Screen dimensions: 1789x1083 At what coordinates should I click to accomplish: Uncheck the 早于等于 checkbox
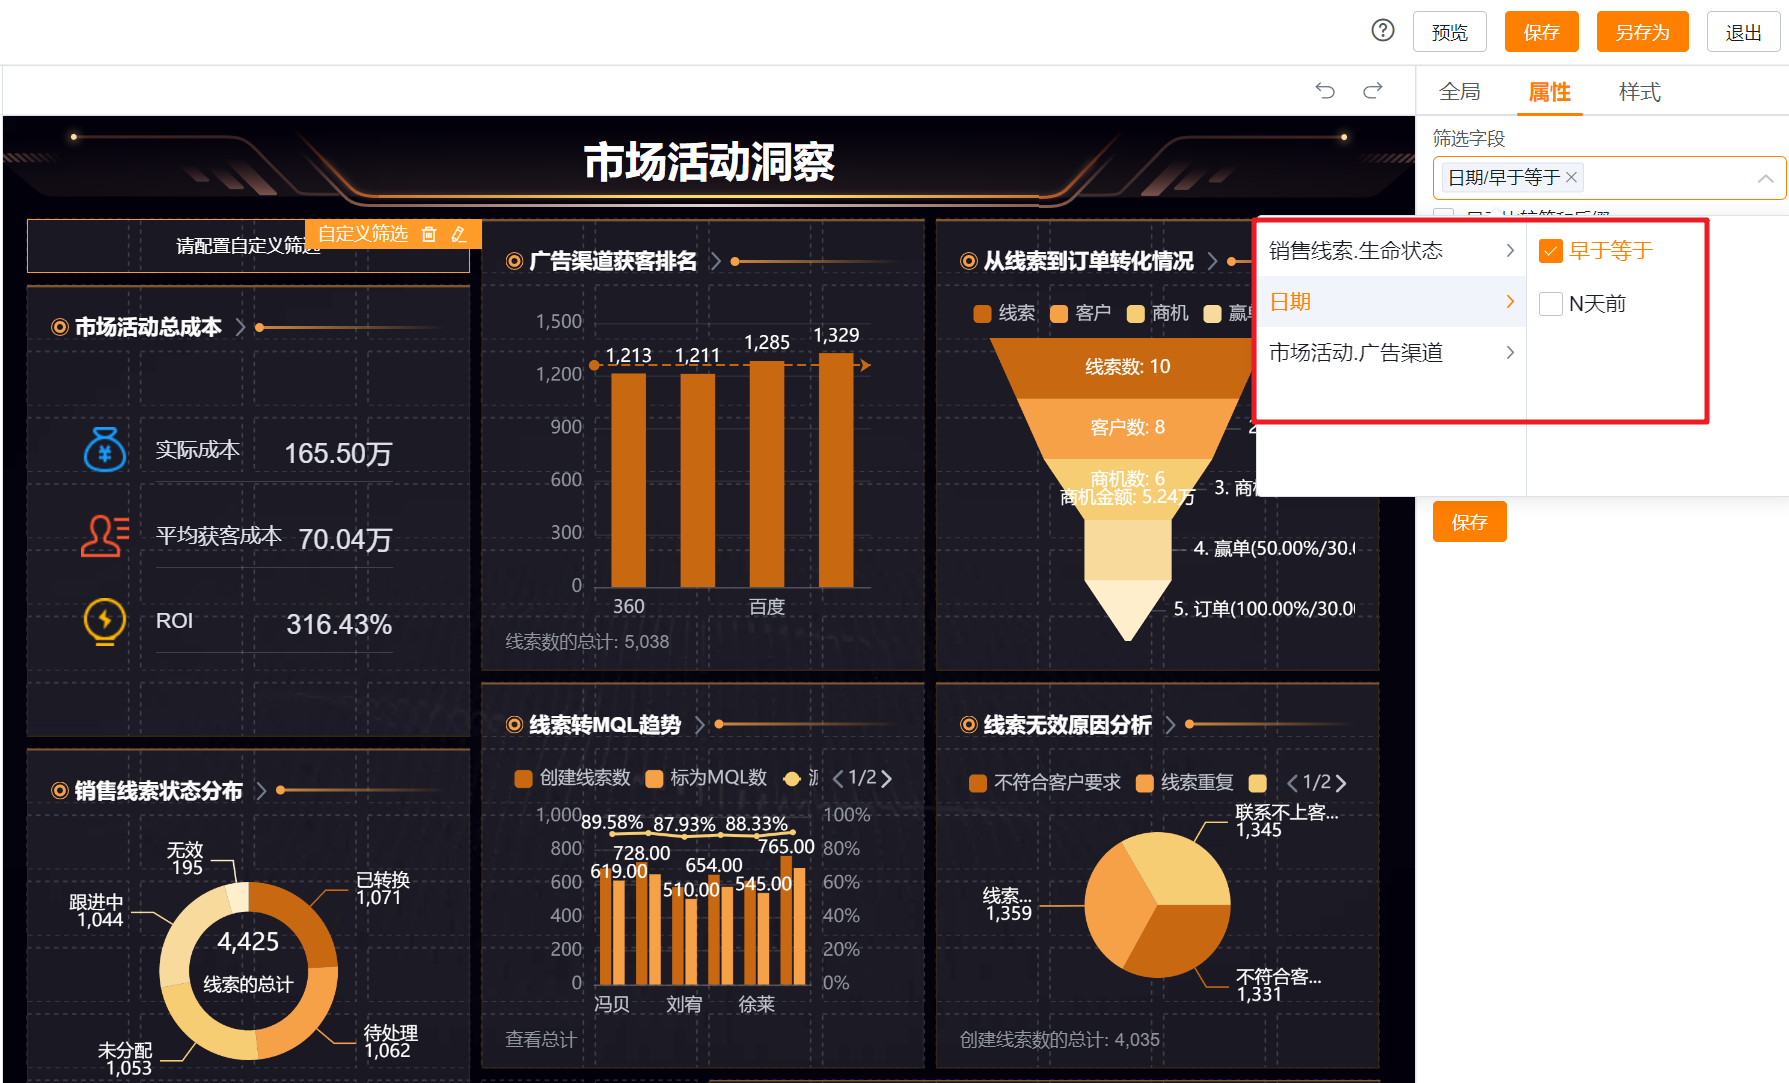(x=1551, y=251)
